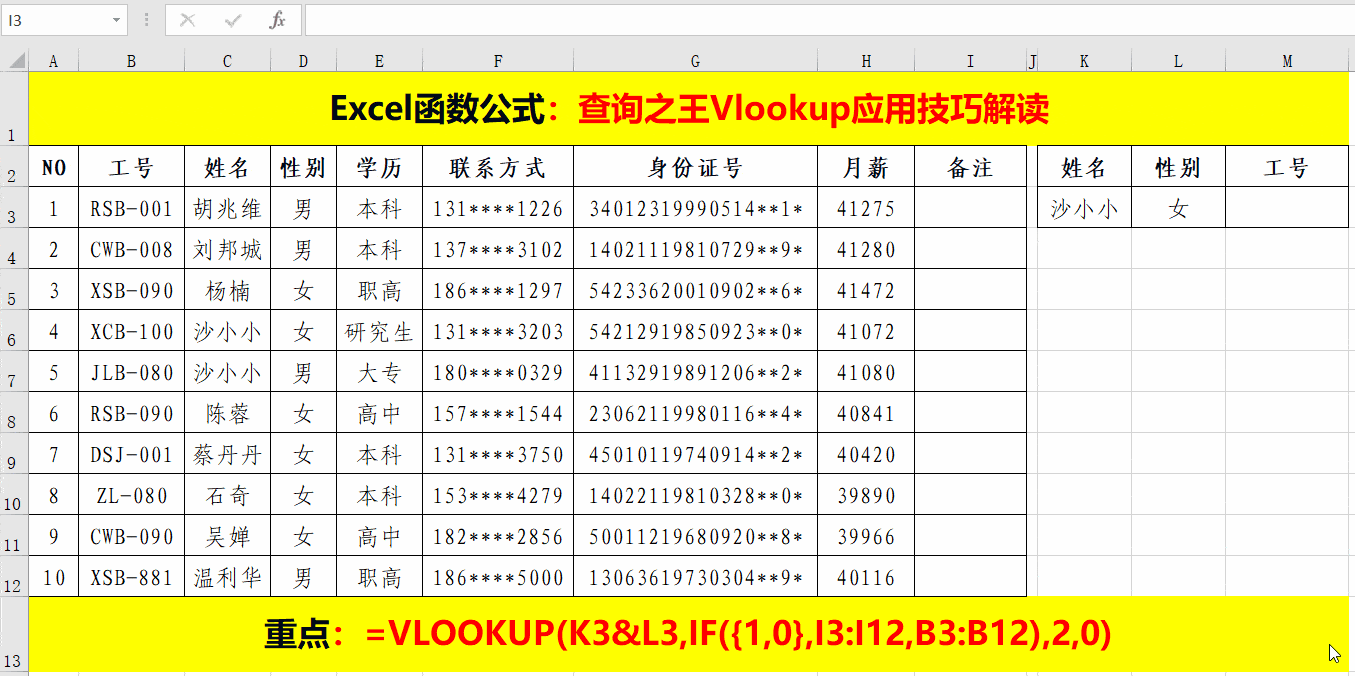Click the 性别 header in the results area
Viewport: 1355px width, 676px height.
pyautogui.click(x=1178, y=167)
